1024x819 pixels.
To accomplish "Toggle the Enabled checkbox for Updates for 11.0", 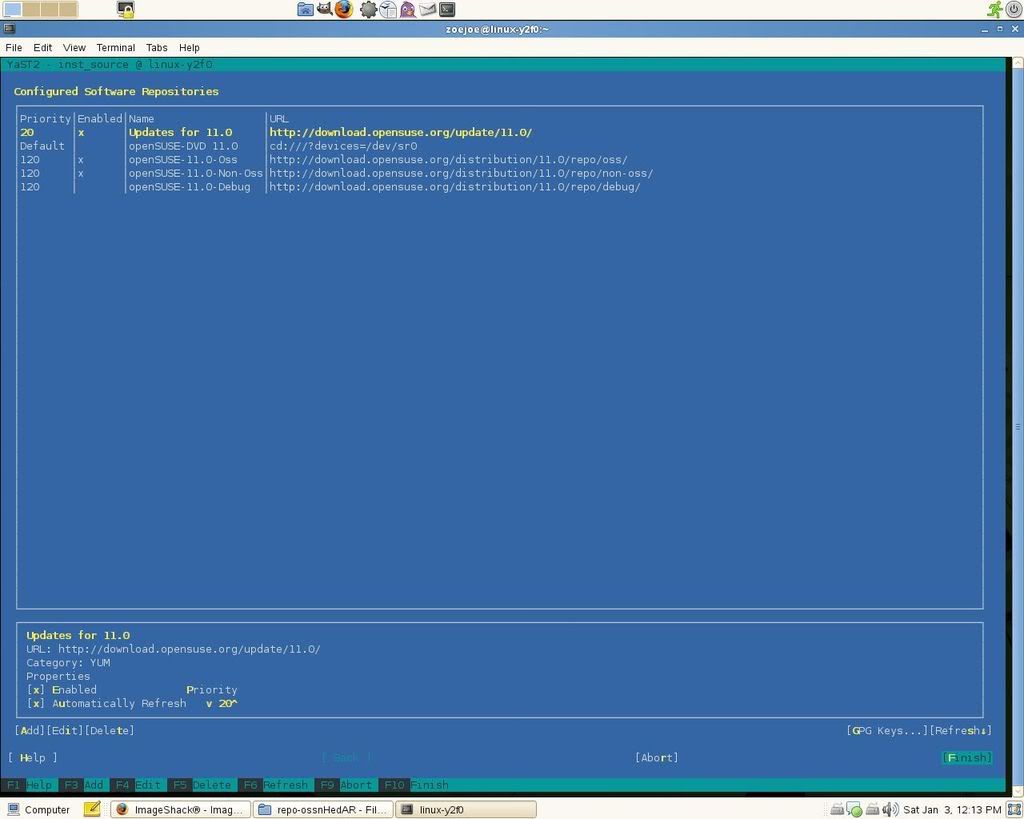I will 35,690.
